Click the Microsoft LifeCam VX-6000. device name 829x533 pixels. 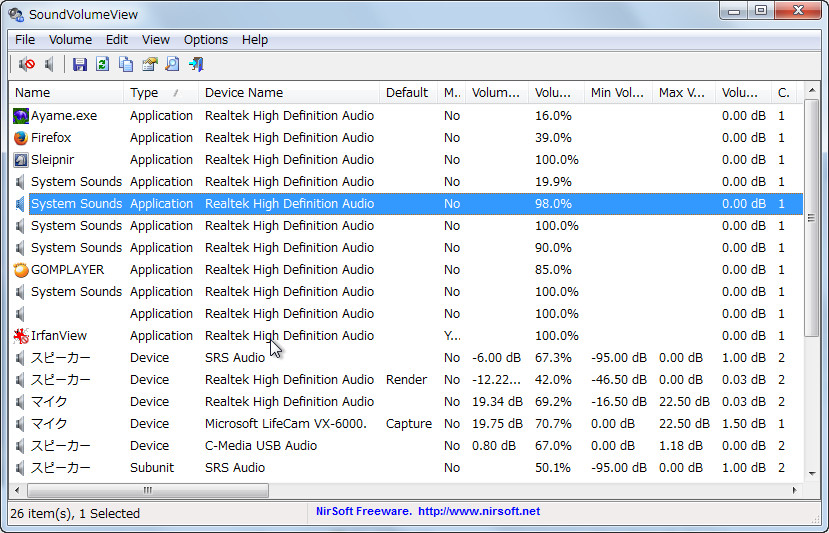point(285,424)
